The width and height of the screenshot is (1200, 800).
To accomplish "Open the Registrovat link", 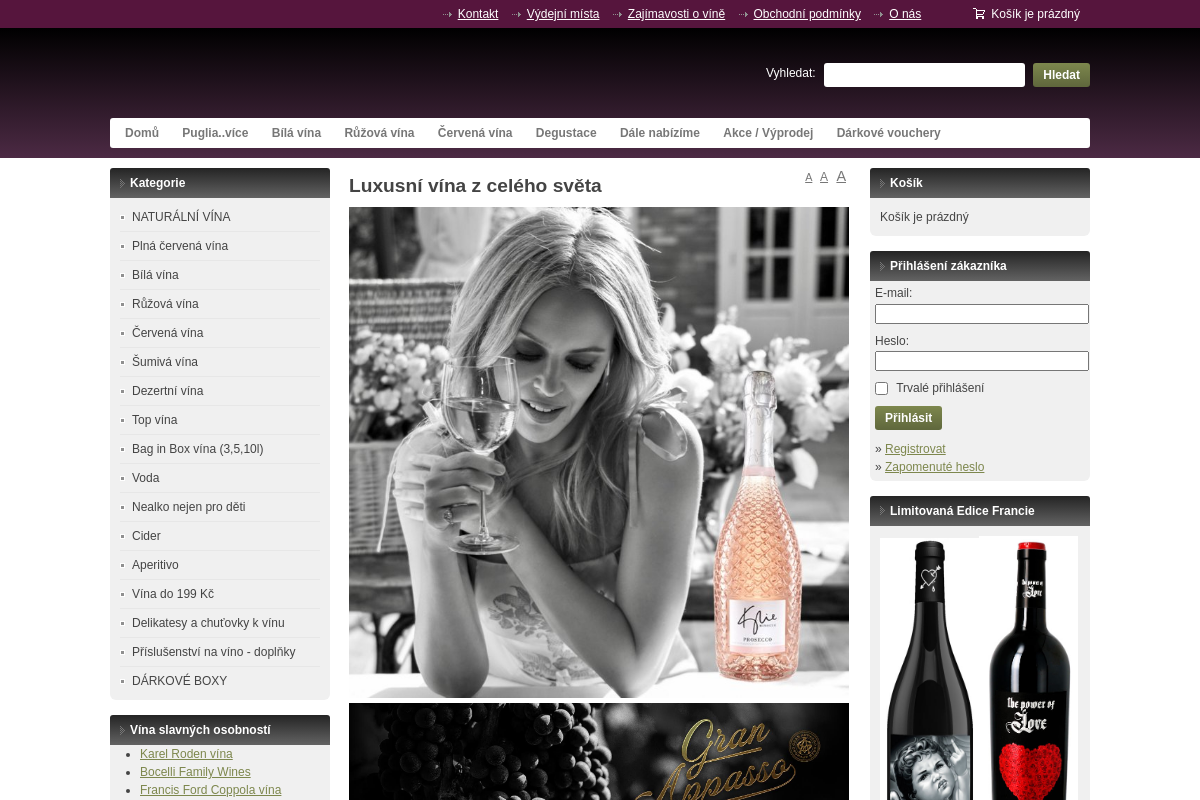I will tap(915, 449).
